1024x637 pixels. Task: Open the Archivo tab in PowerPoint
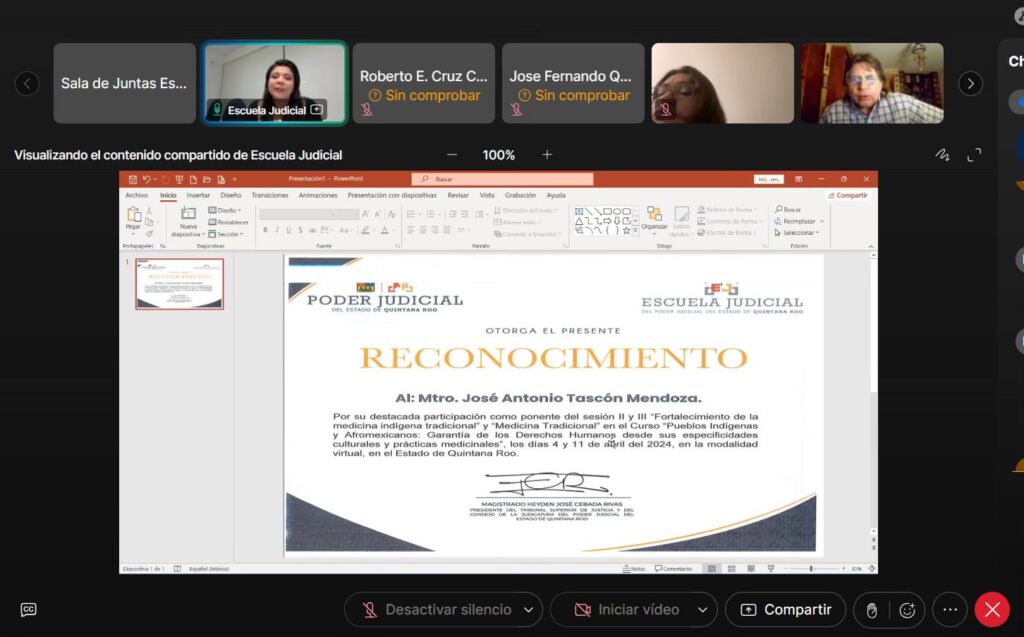[136, 195]
